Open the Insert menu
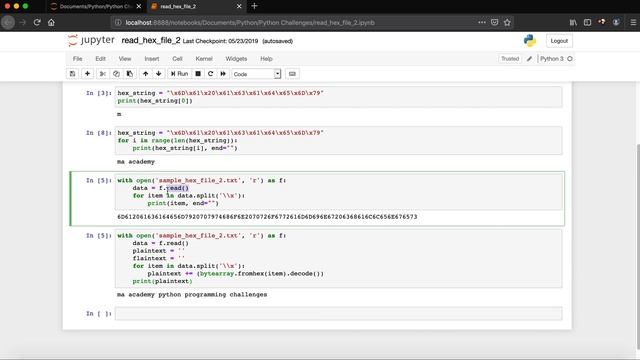 [152, 59]
